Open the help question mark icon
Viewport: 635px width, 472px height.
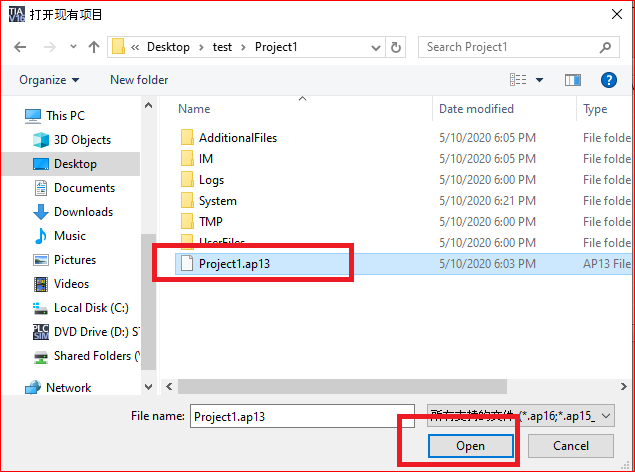pos(608,80)
